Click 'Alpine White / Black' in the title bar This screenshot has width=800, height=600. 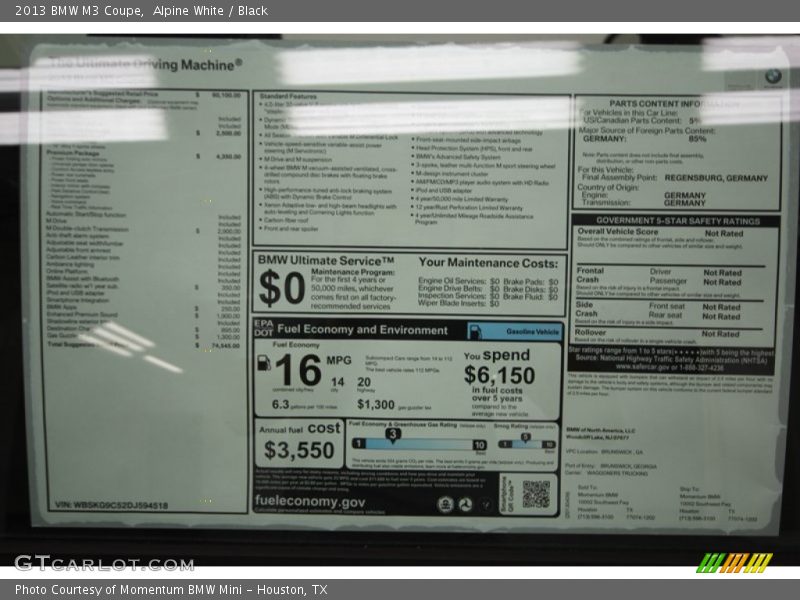[x=210, y=11]
